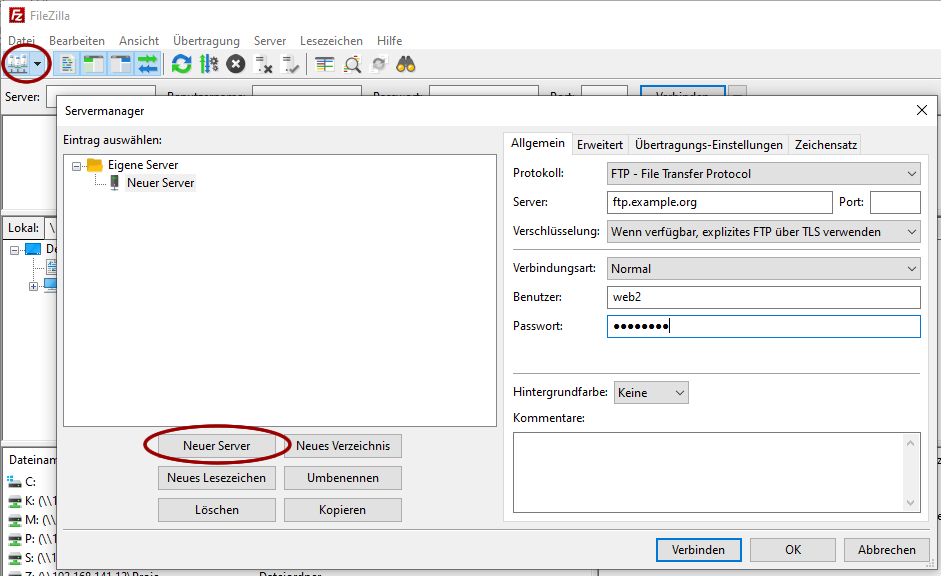Click Kommentare scrollbar up arrow

click(910, 443)
